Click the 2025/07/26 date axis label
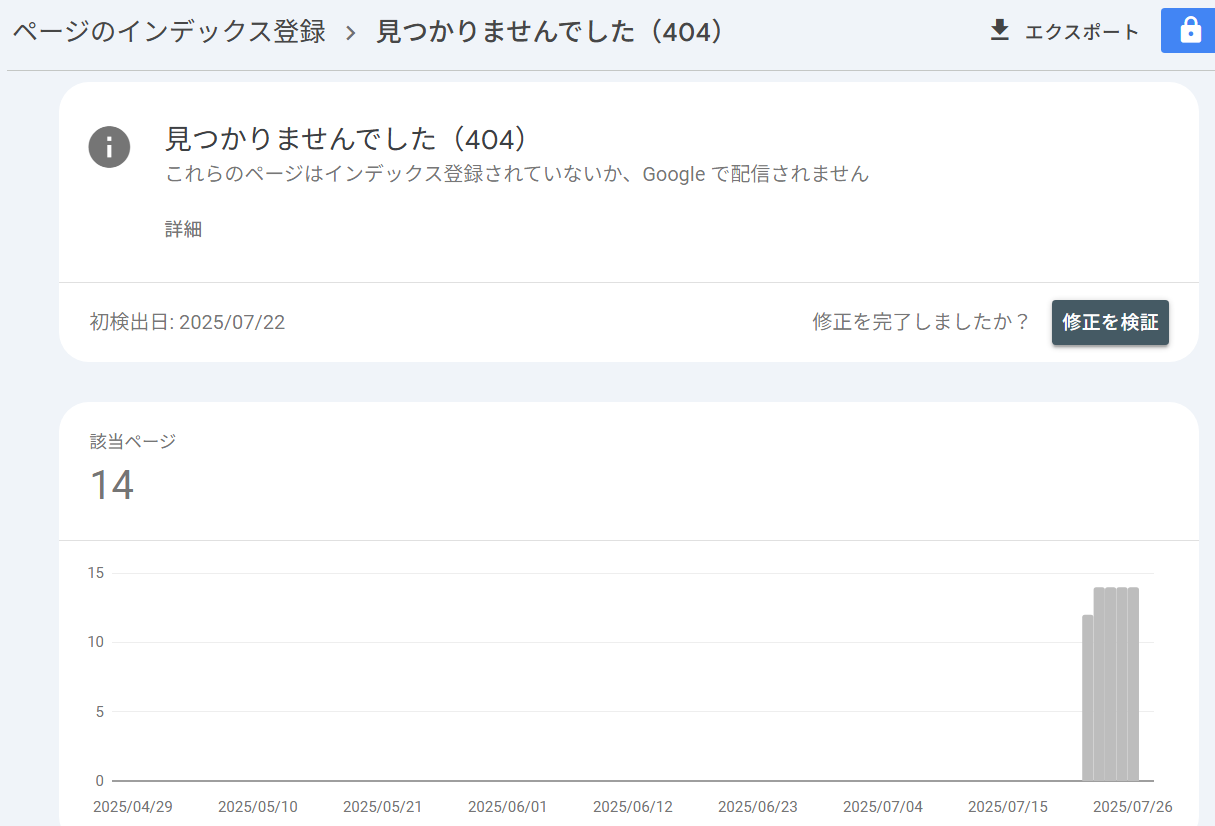 click(1132, 807)
